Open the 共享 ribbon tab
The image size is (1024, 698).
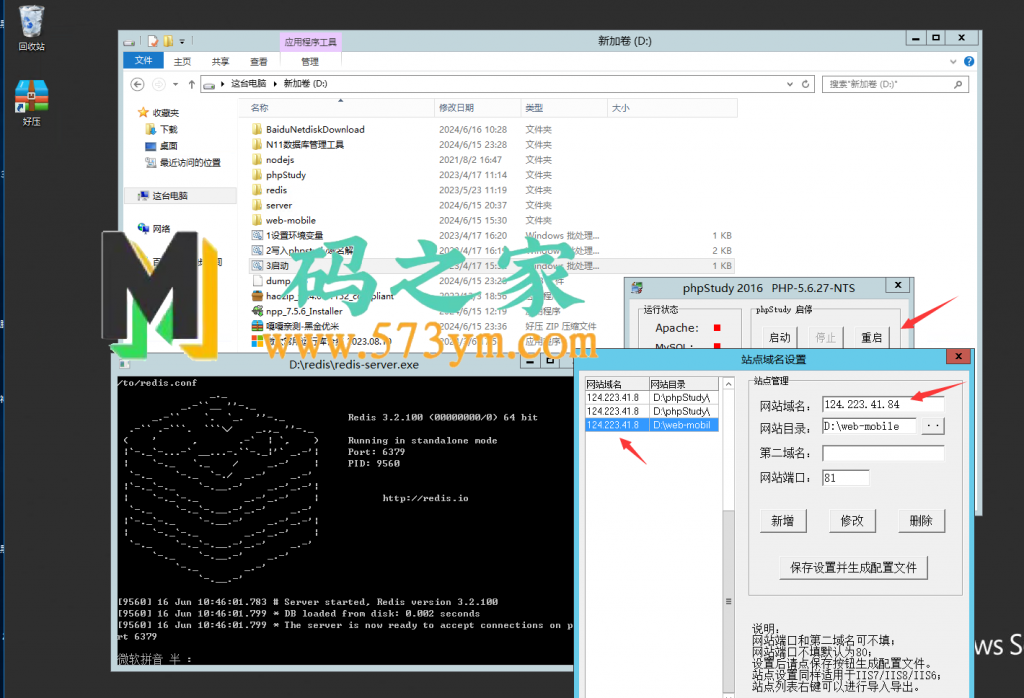(x=220, y=61)
